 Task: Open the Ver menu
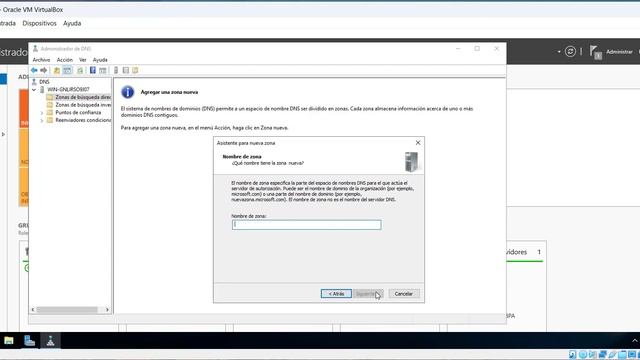pos(82,60)
